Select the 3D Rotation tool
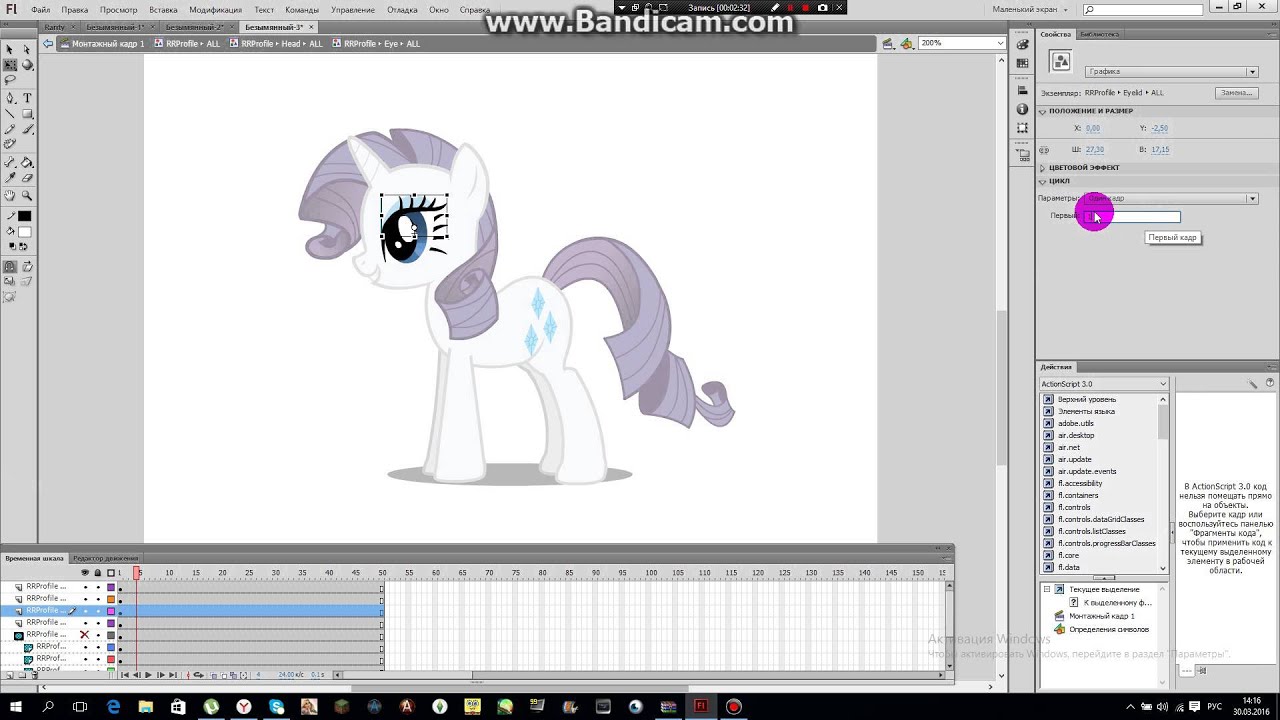 click(x=27, y=65)
